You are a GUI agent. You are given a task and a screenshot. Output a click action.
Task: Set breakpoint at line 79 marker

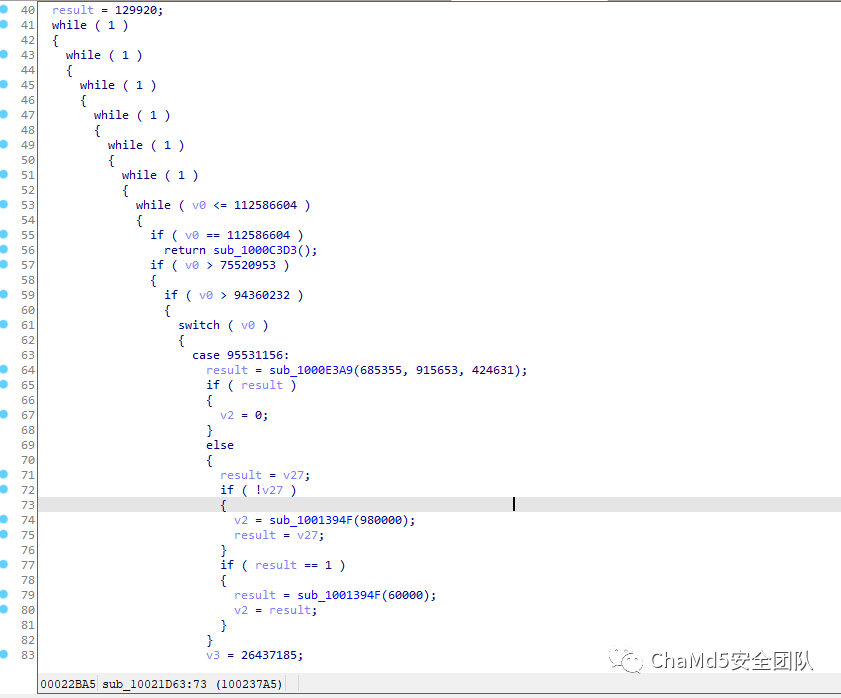tap(3, 594)
